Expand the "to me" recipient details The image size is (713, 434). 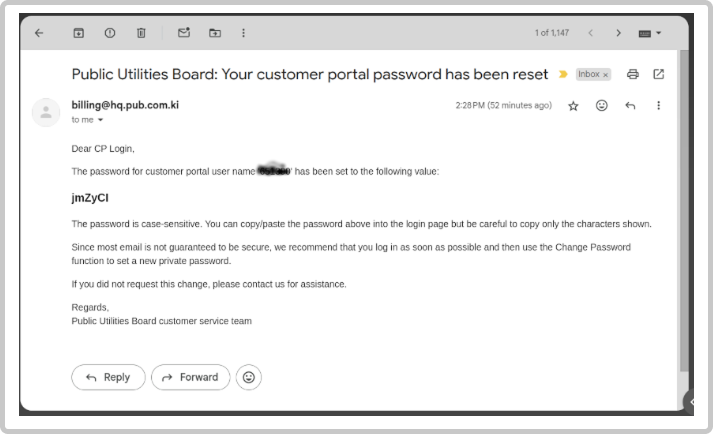[x=100, y=120]
